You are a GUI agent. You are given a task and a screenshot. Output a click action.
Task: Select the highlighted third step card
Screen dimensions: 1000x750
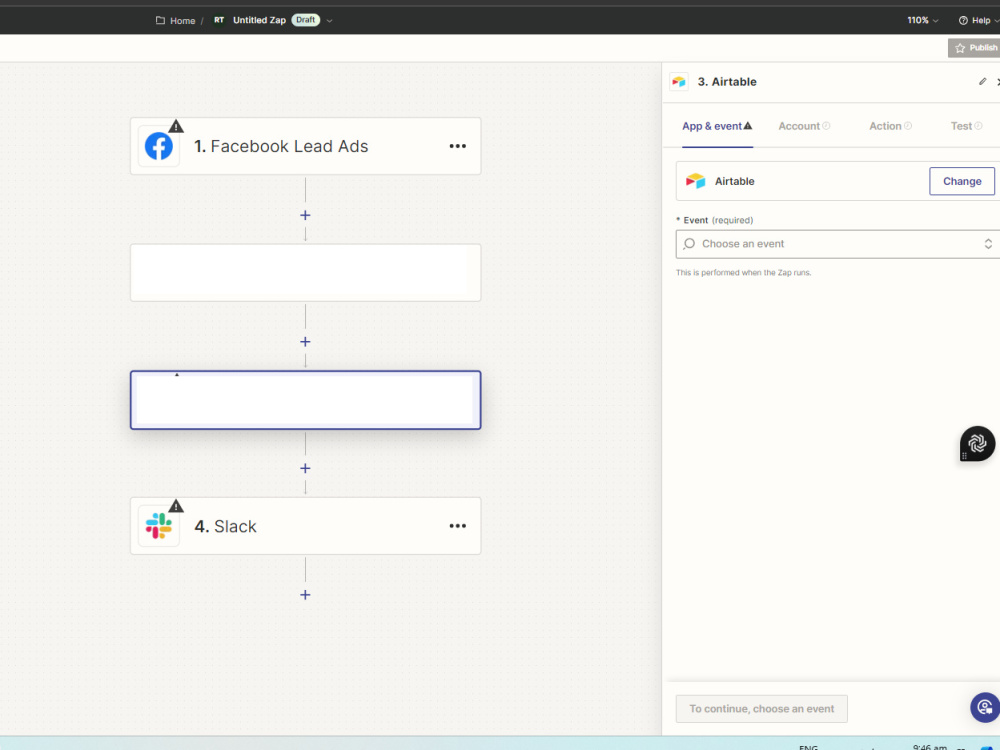coord(305,400)
